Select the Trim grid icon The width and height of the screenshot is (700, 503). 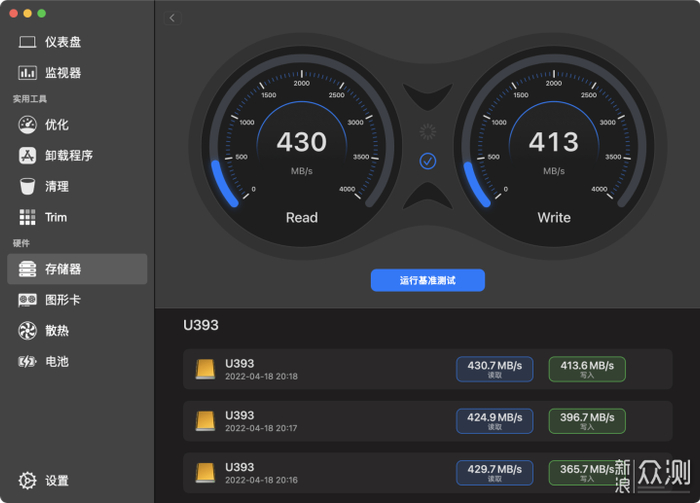[27, 217]
